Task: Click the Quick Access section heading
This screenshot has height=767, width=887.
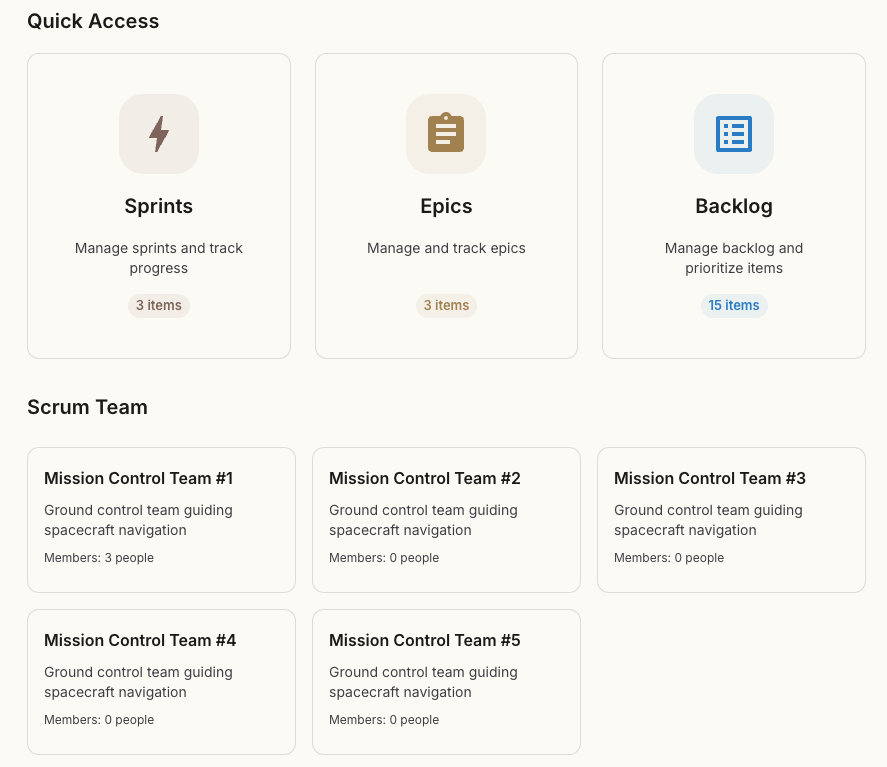Action: [x=93, y=21]
